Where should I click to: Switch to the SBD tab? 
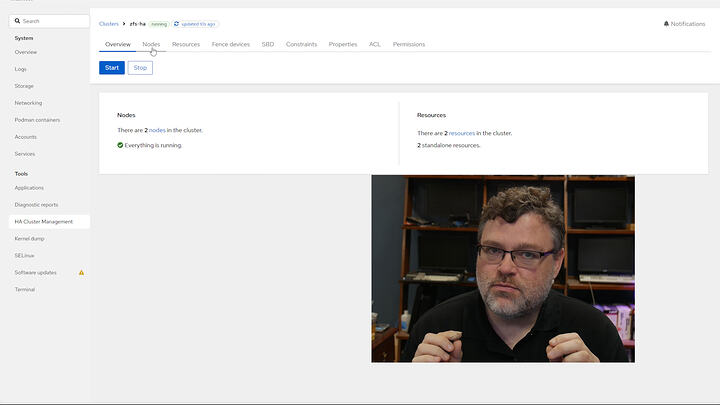(268, 45)
